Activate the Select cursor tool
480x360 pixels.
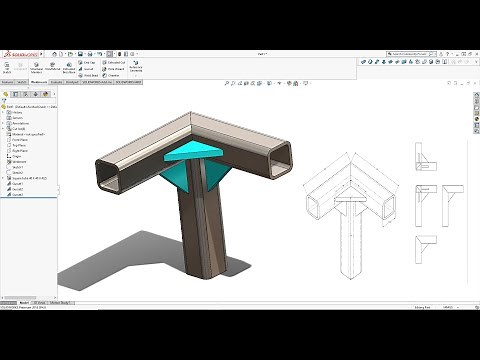(110, 54)
